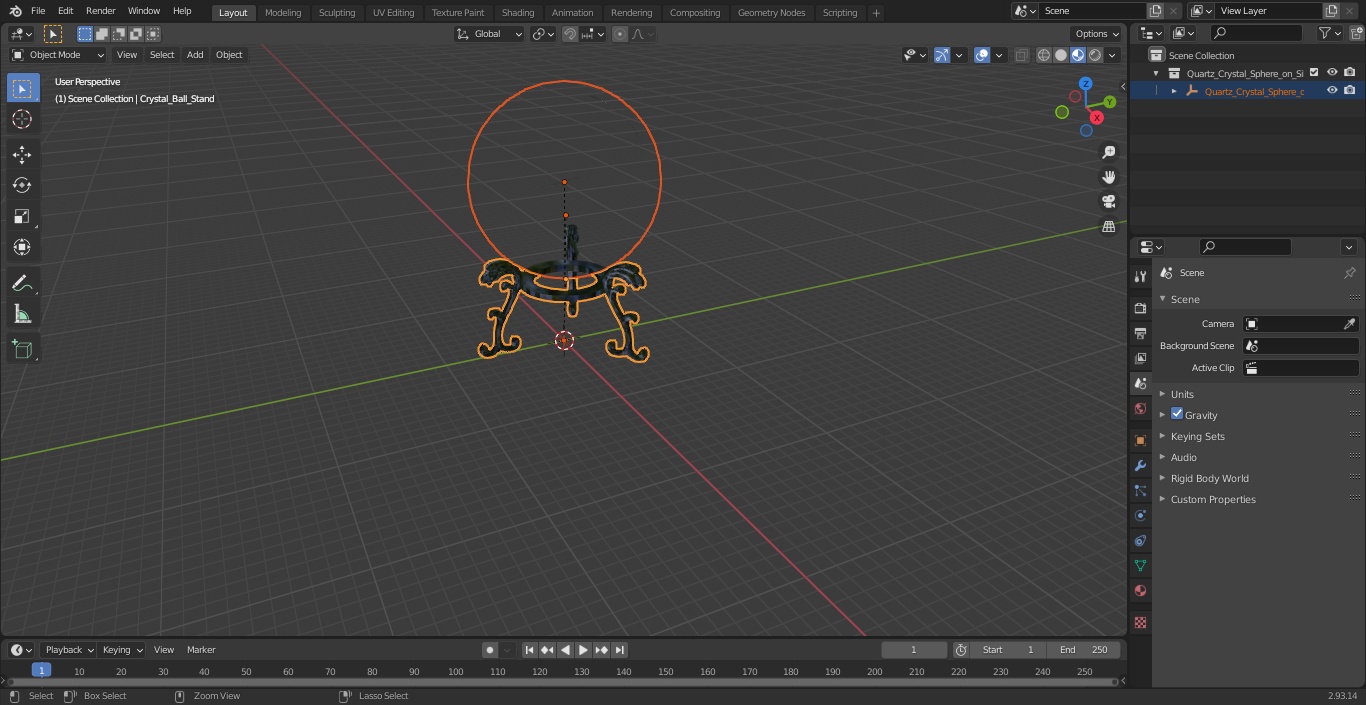This screenshot has width=1366, height=705.
Task: Open the viewport shading options dropdown arrow
Action: [x=1113, y=55]
